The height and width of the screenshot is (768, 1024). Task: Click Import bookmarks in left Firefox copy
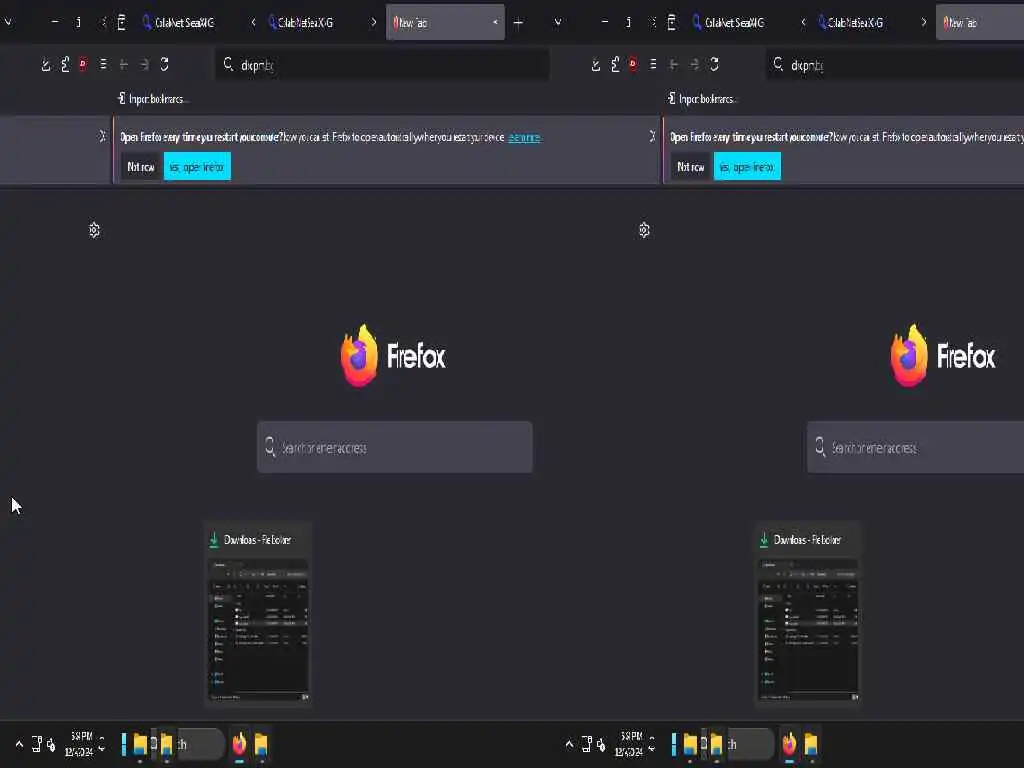coord(153,99)
